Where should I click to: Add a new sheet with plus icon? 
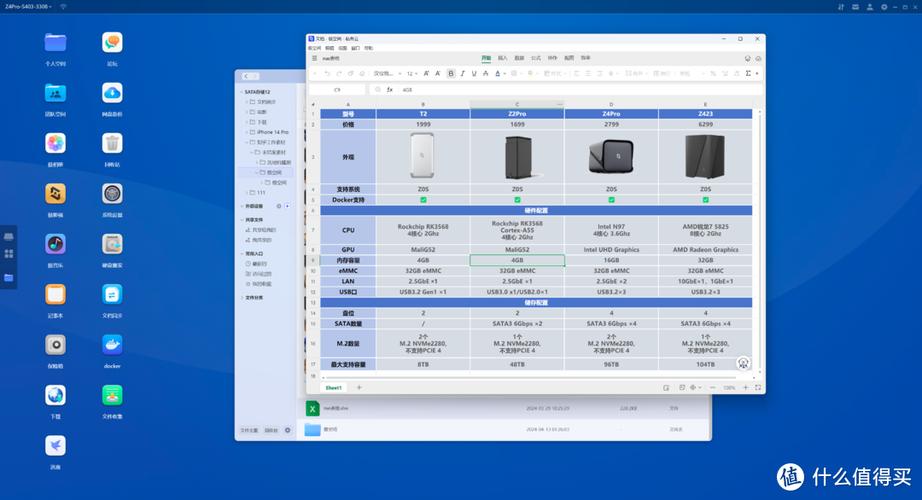[x=359, y=387]
